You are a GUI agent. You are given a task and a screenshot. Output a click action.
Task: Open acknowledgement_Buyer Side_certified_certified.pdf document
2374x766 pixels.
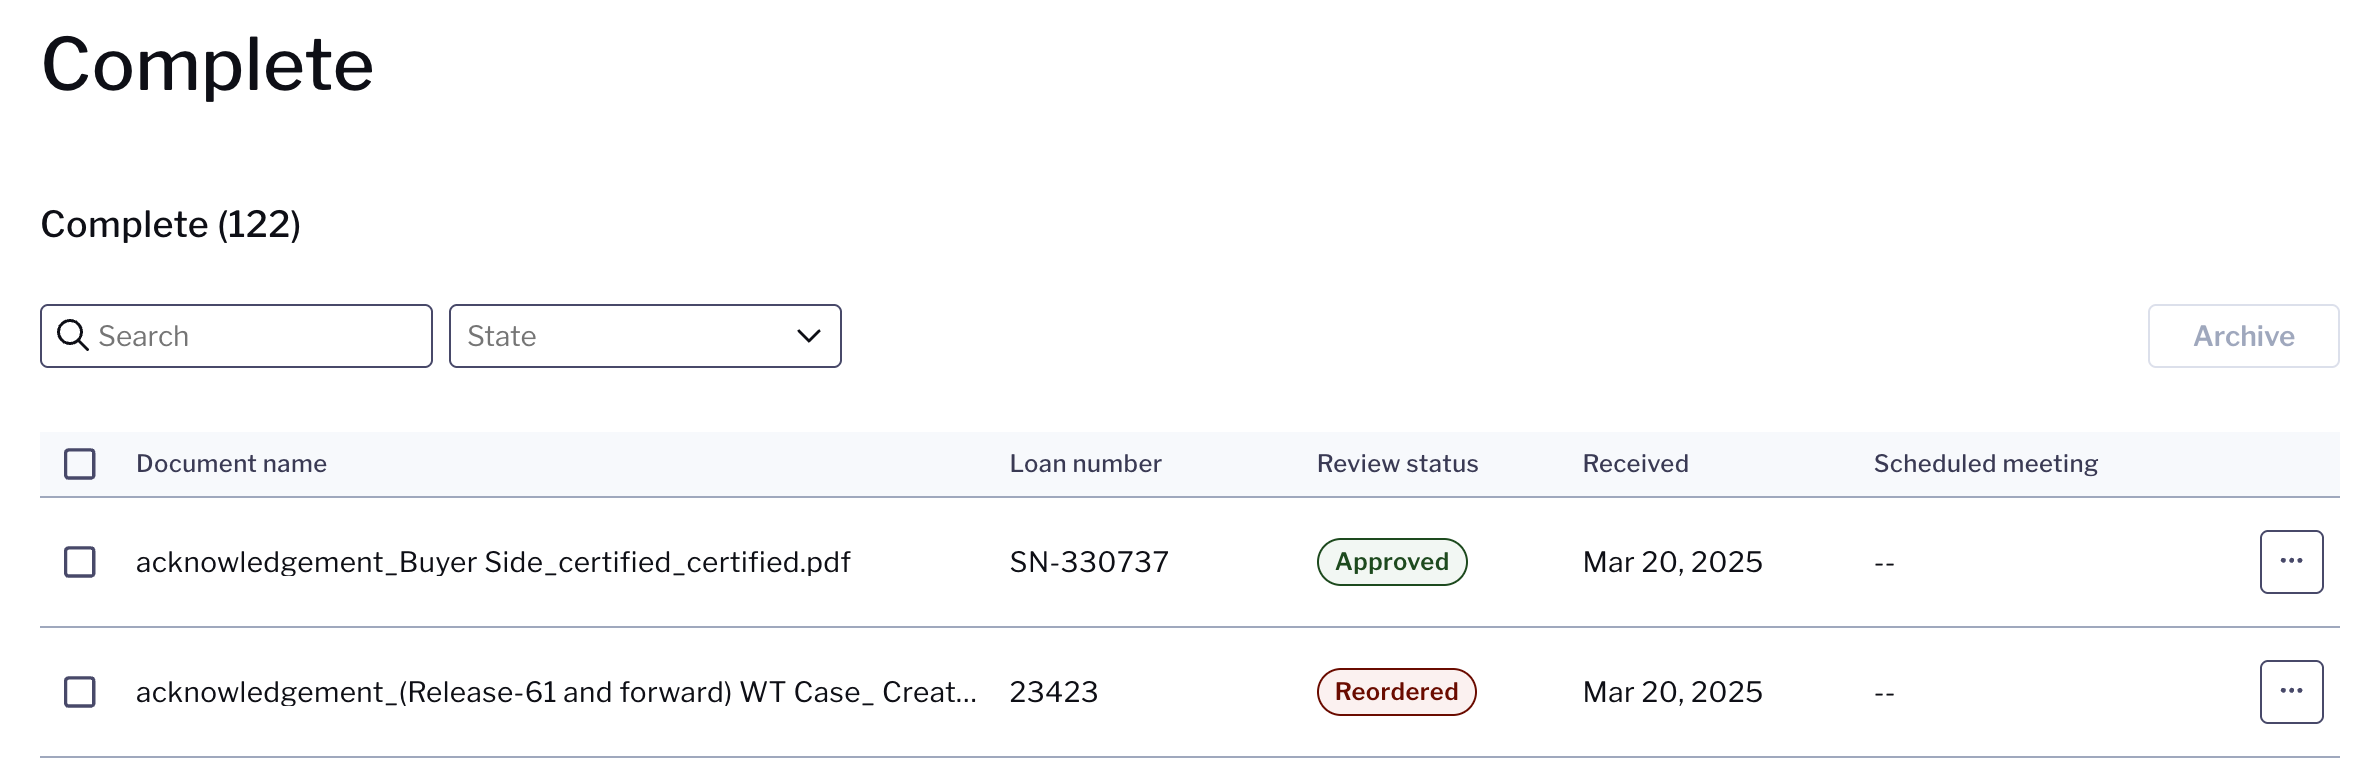point(493,562)
